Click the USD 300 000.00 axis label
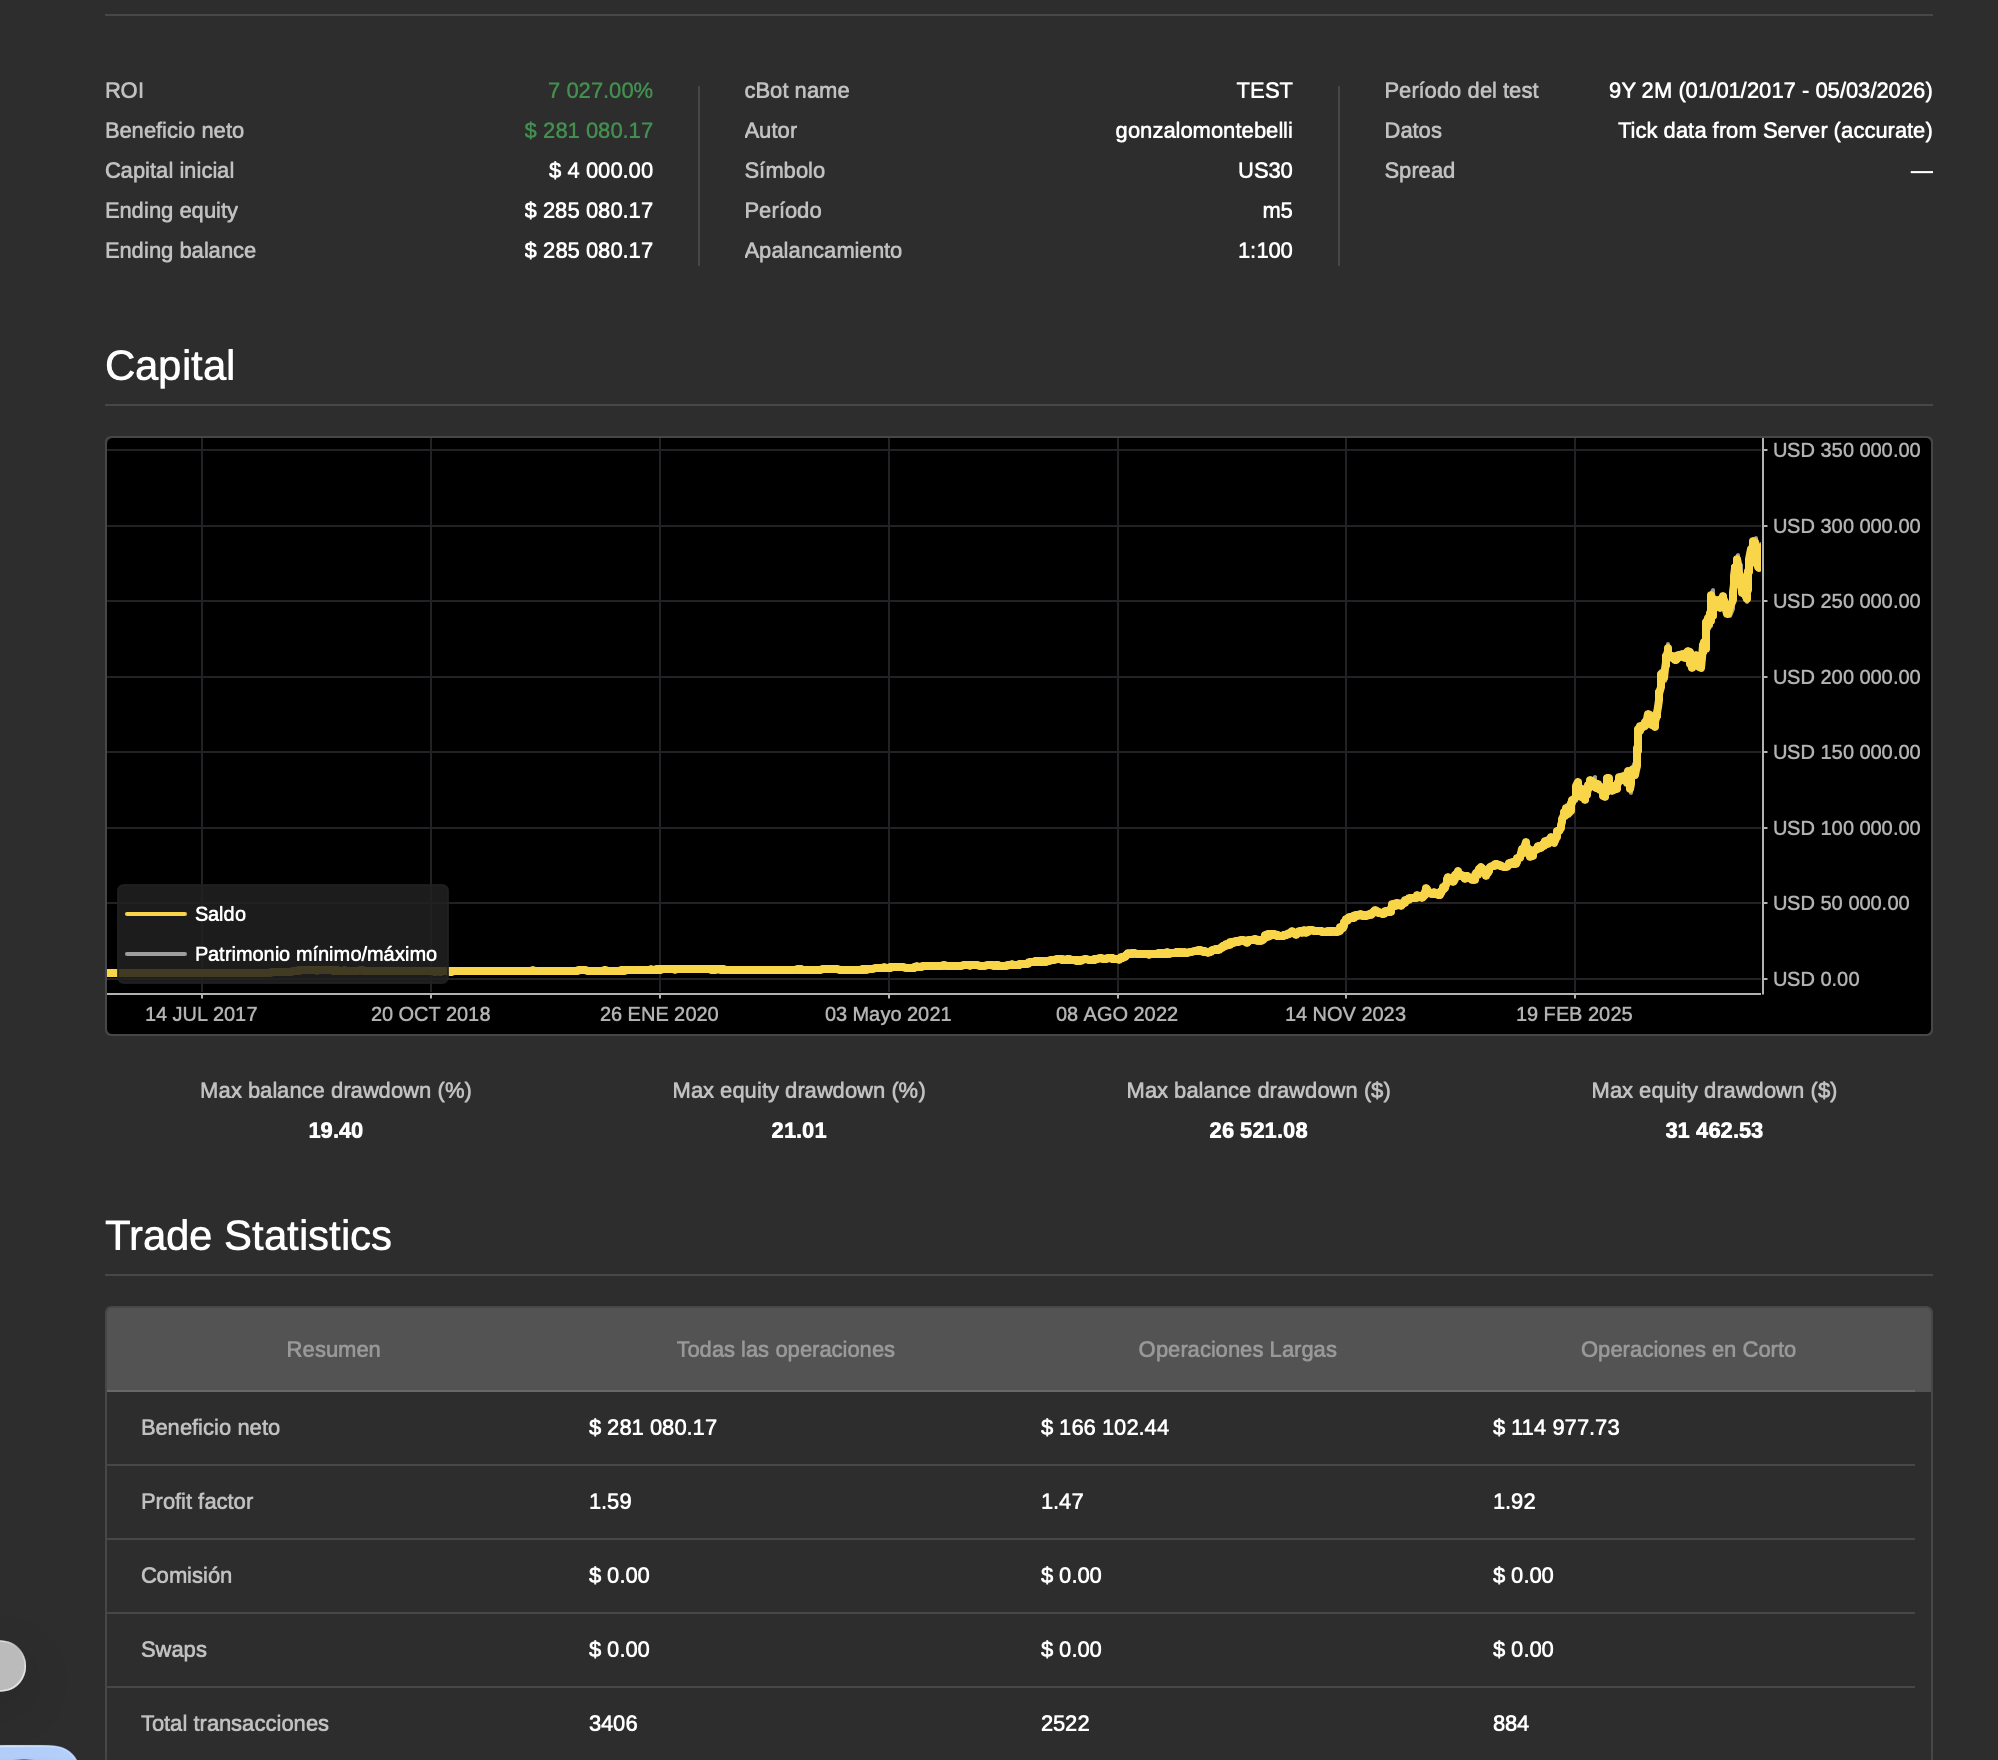Viewport: 1998px width, 1760px height. pyautogui.click(x=1846, y=526)
